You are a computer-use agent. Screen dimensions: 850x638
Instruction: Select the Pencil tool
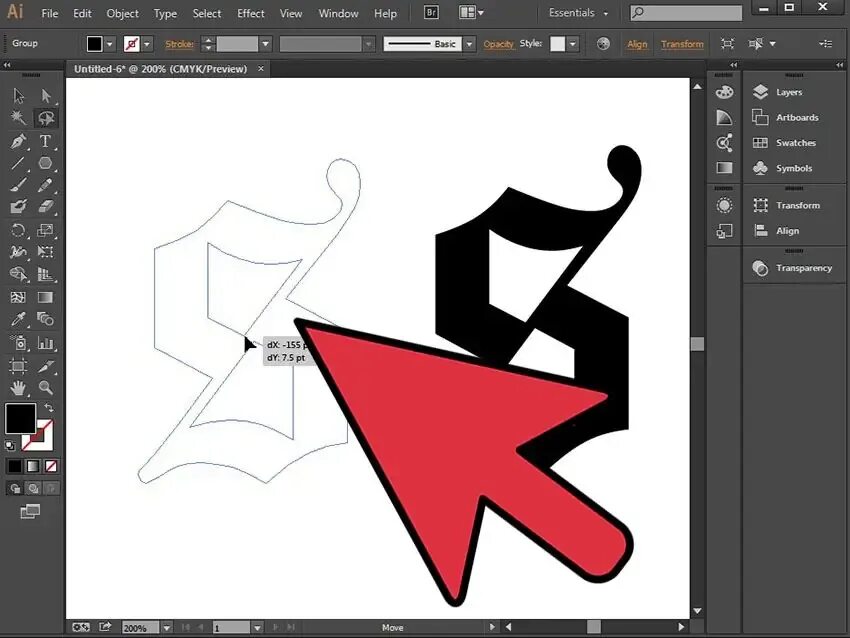[46, 185]
